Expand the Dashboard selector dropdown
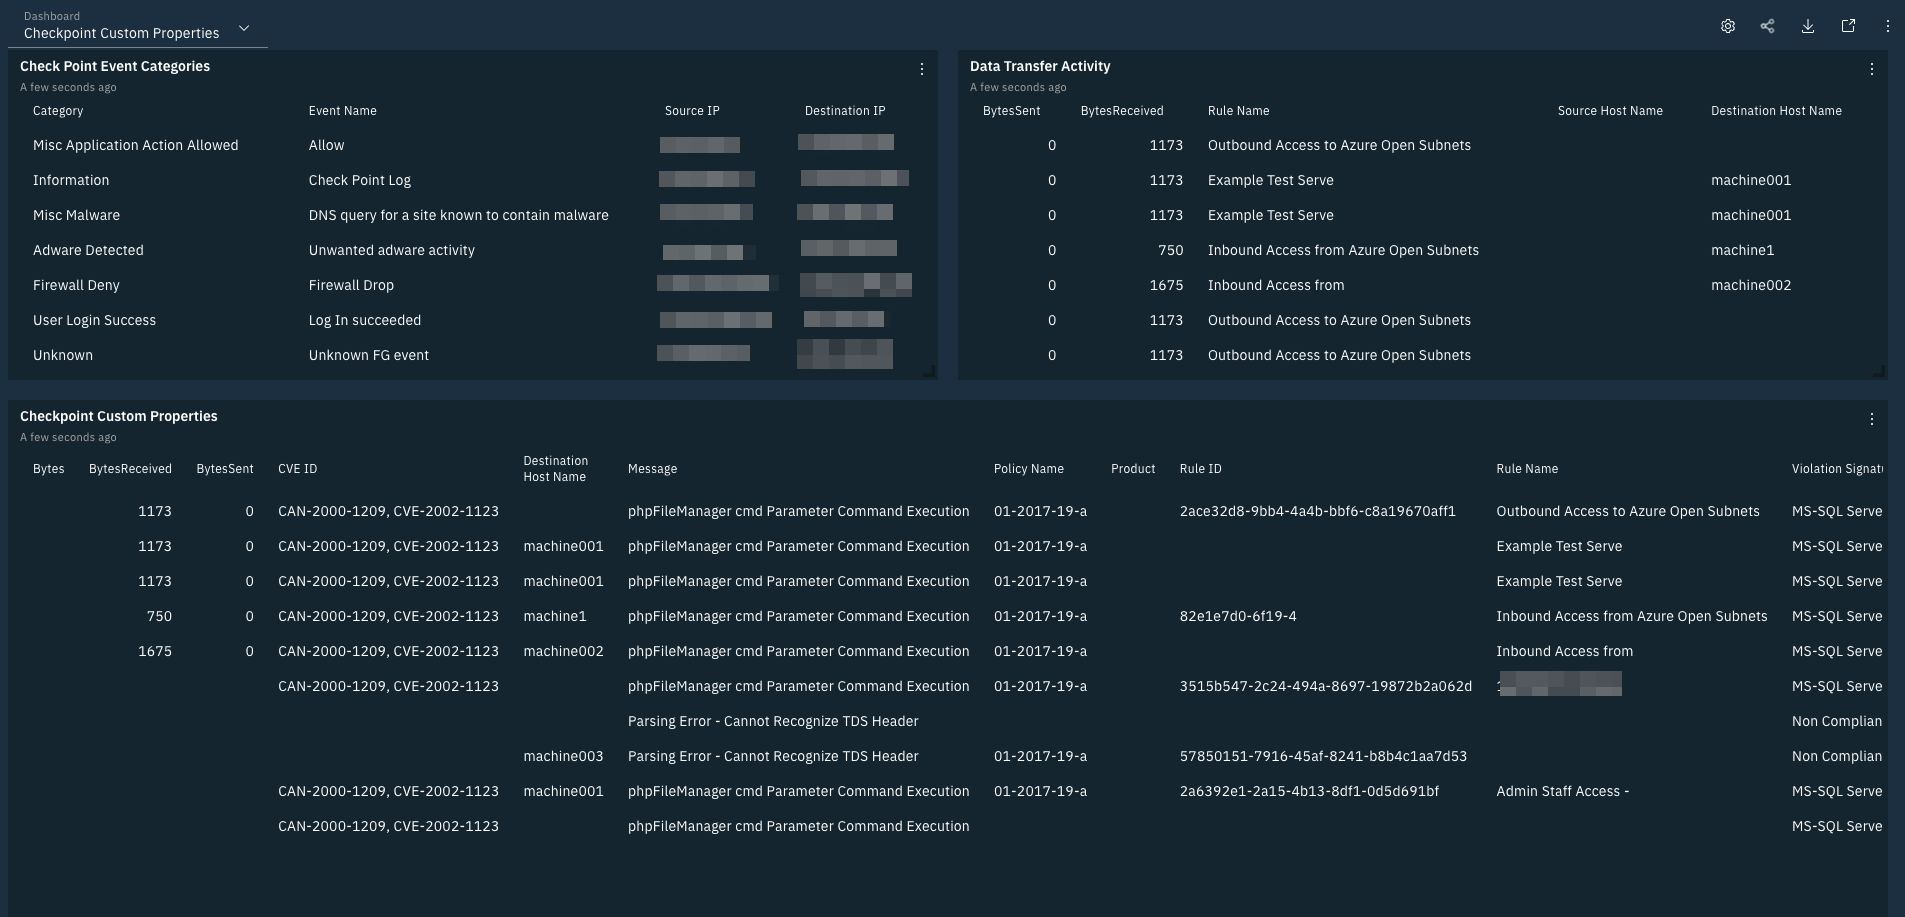 click(x=243, y=29)
